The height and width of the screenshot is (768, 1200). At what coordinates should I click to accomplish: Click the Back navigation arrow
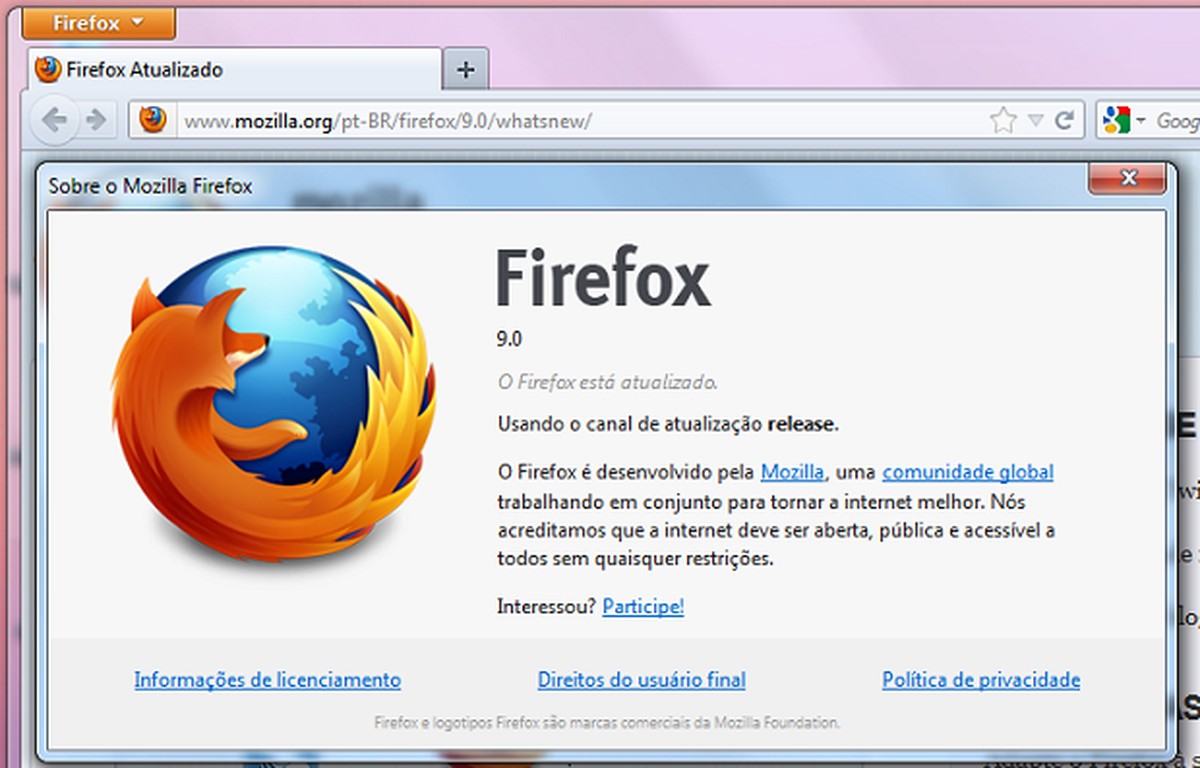coord(54,118)
